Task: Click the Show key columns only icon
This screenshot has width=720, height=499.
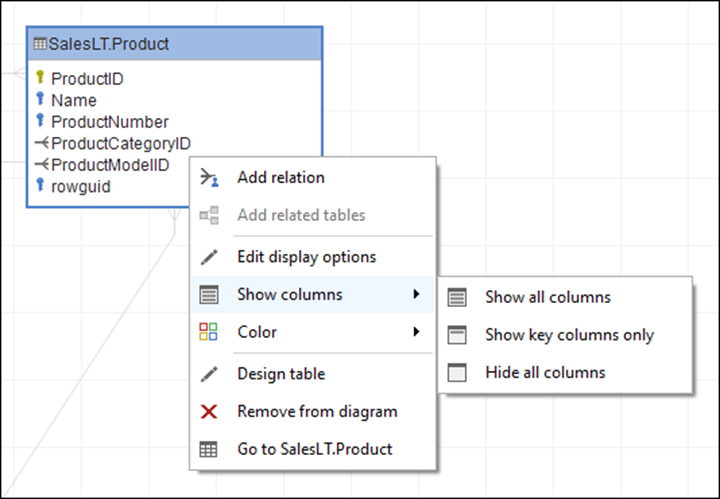Action: [x=457, y=335]
